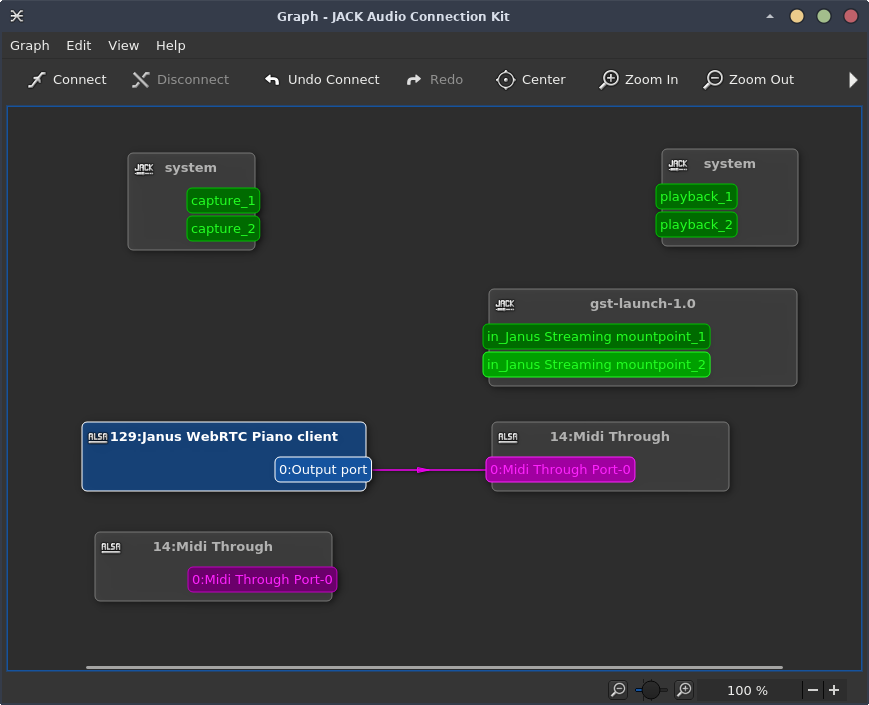The height and width of the screenshot is (705, 869).
Task: Click the plus zoom stepper button
Action: coord(834,690)
